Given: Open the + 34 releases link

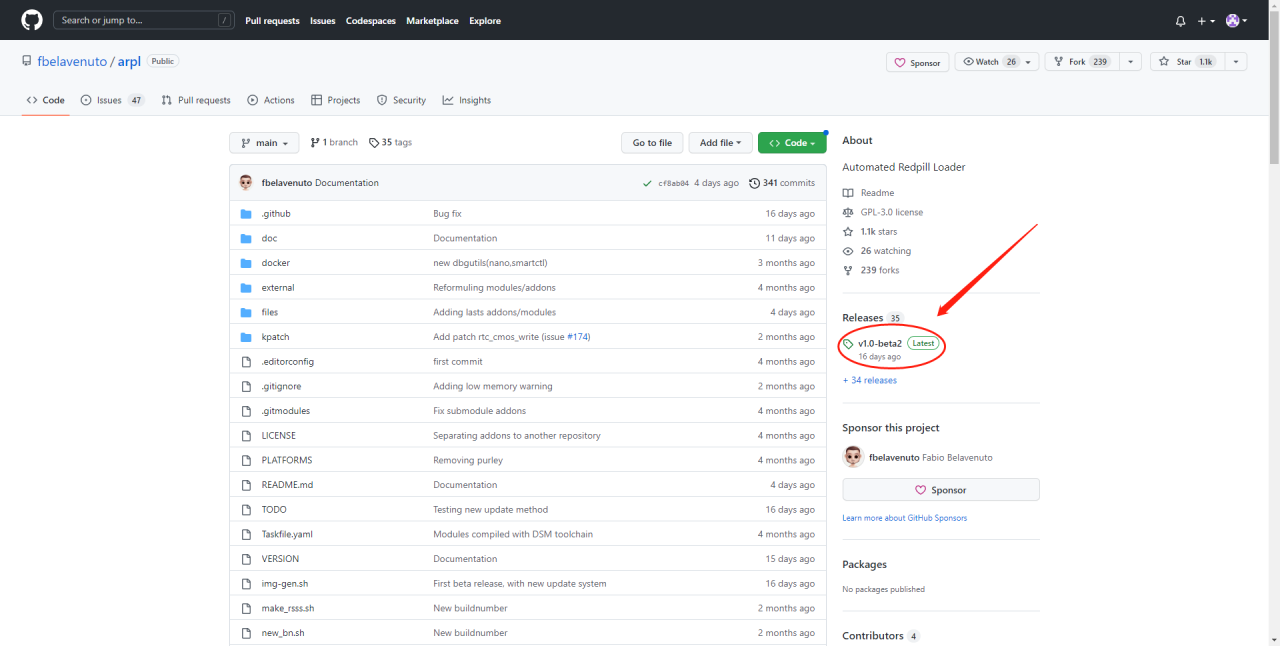Looking at the screenshot, I should 869,380.
